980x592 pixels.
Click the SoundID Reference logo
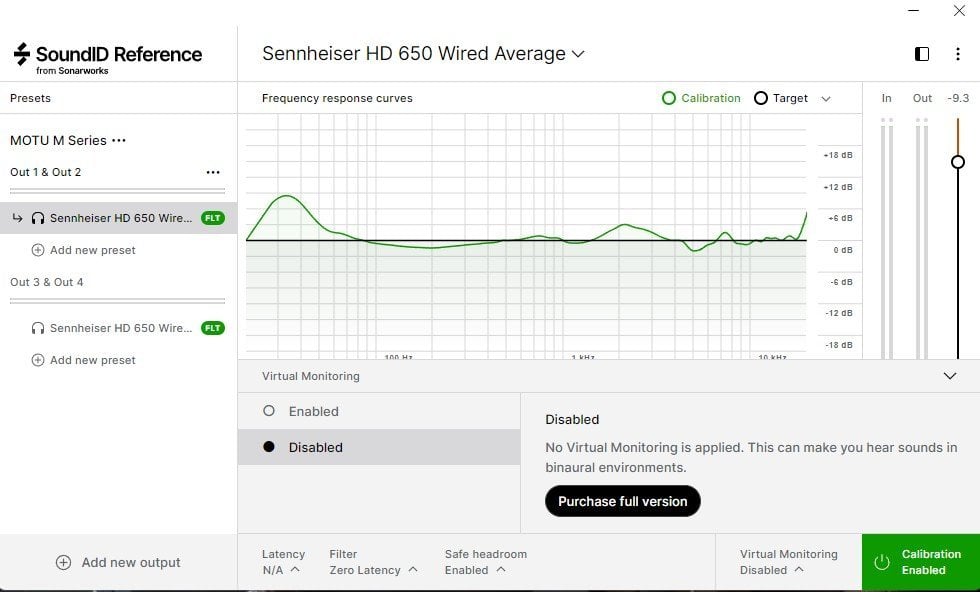coord(108,58)
